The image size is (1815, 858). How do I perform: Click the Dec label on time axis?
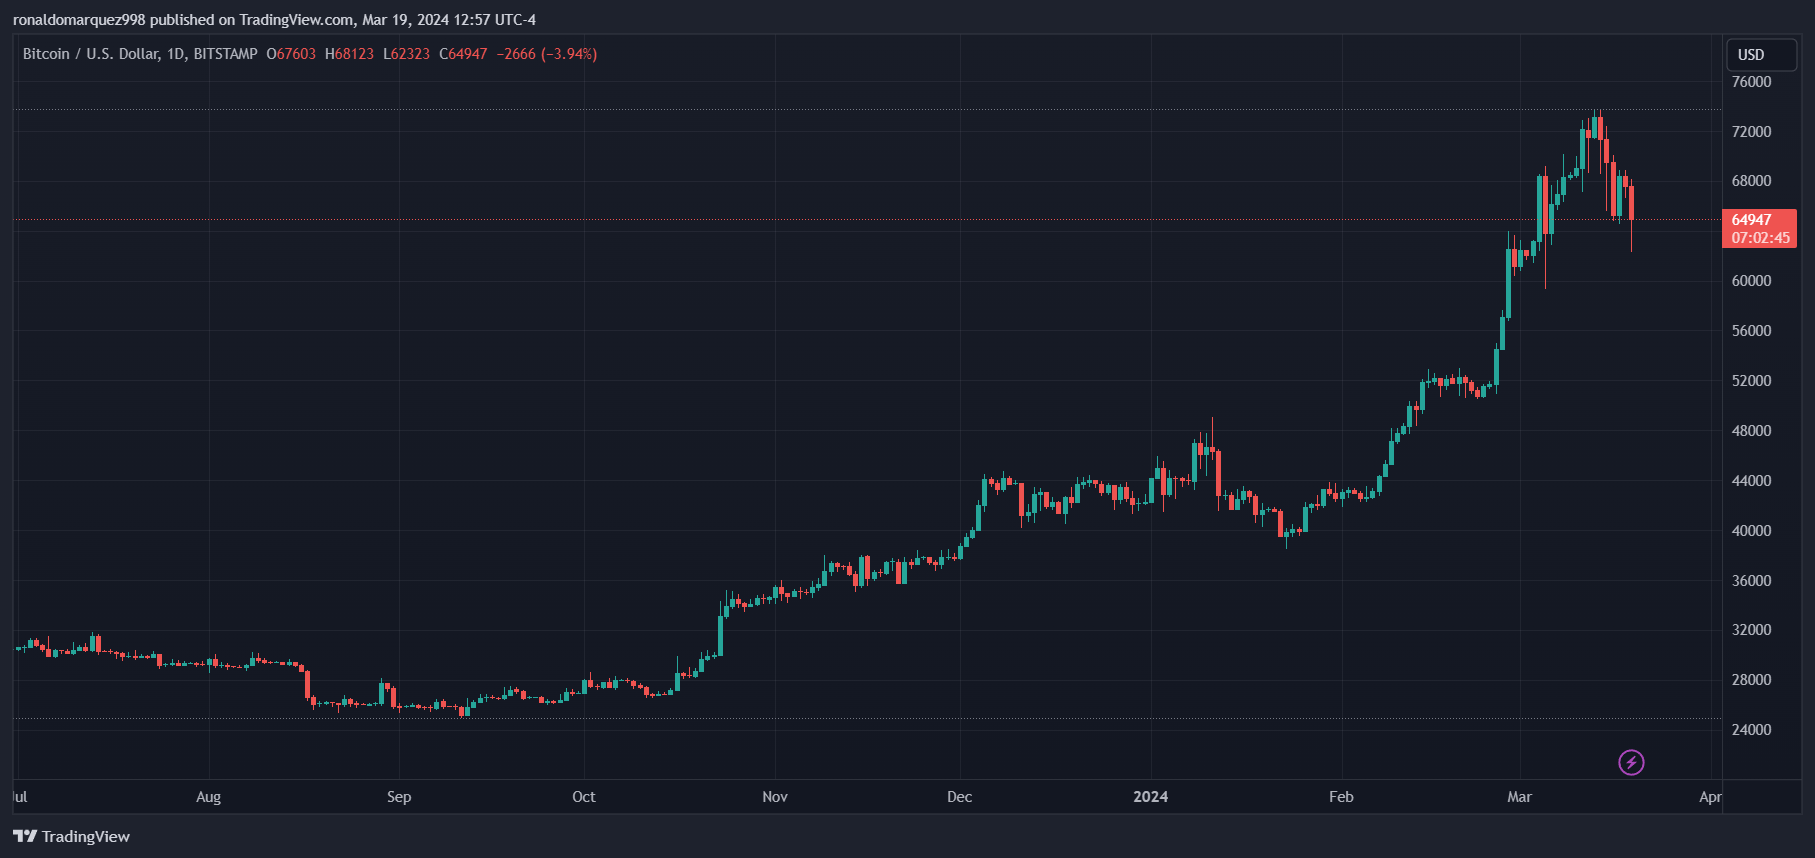(959, 797)
